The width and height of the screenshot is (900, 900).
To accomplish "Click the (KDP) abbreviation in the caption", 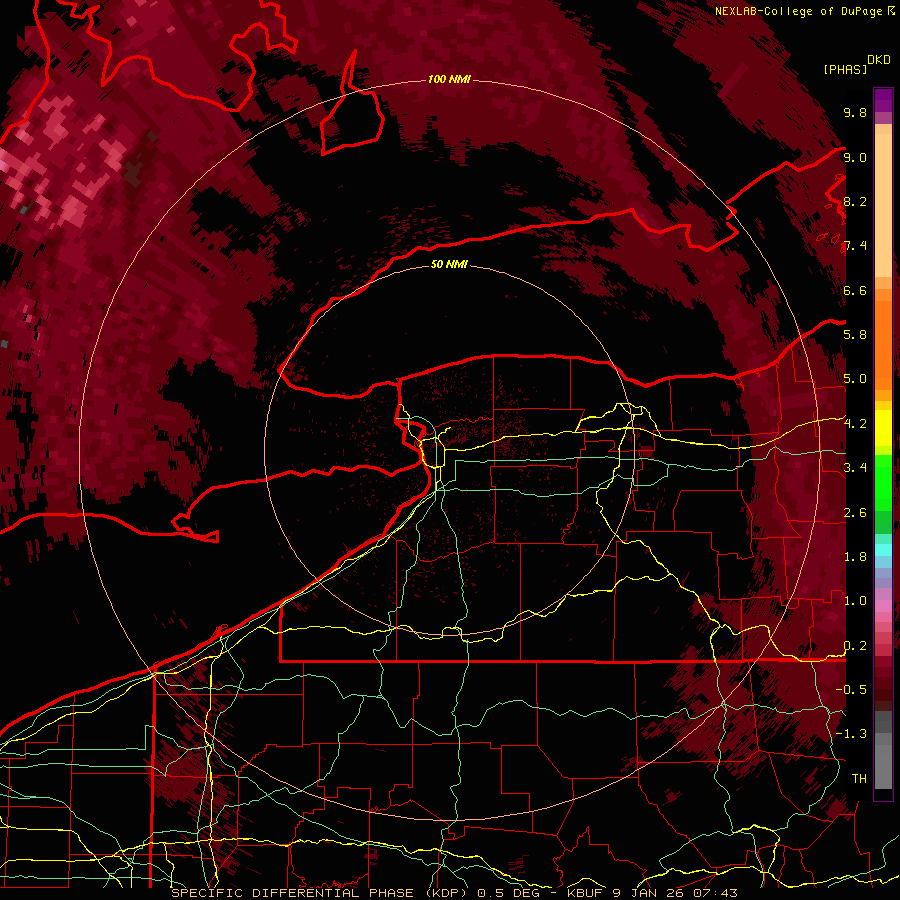I will pos(444,893).
